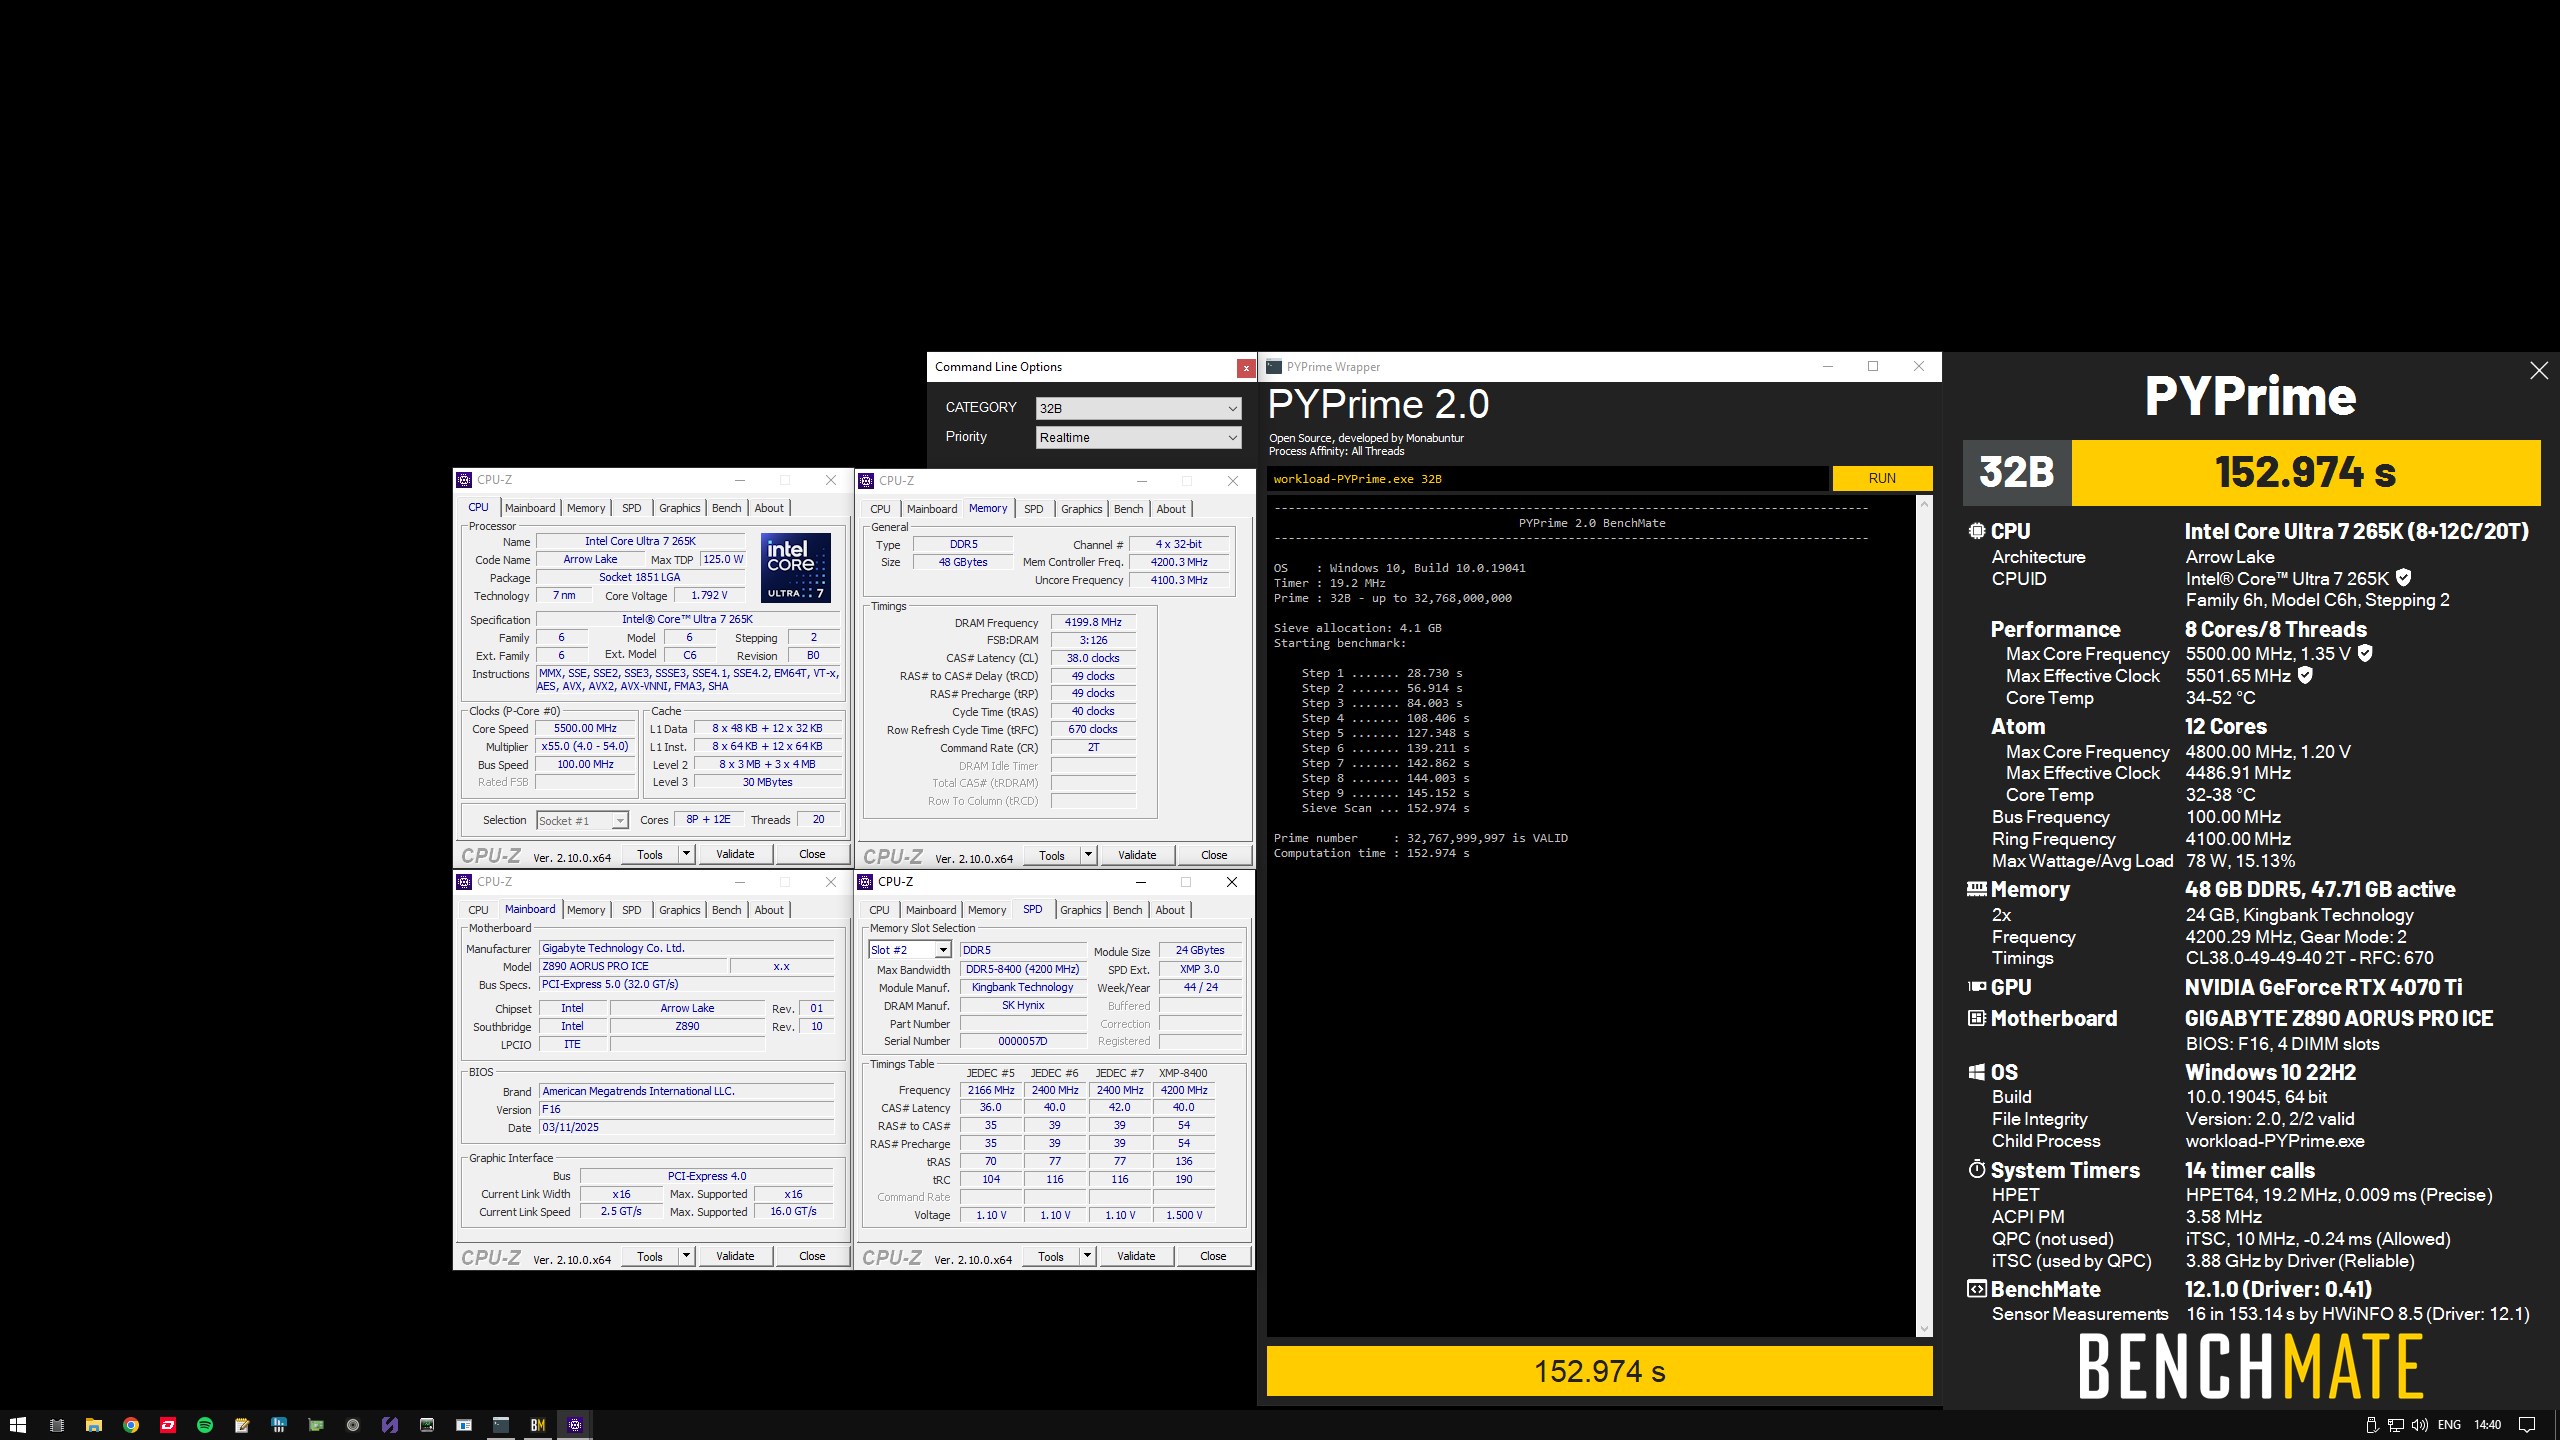This screenshot has height=1440, width=2560.
Task: Click the Core Speed value 5500.00 MHz
Action: 586,728
